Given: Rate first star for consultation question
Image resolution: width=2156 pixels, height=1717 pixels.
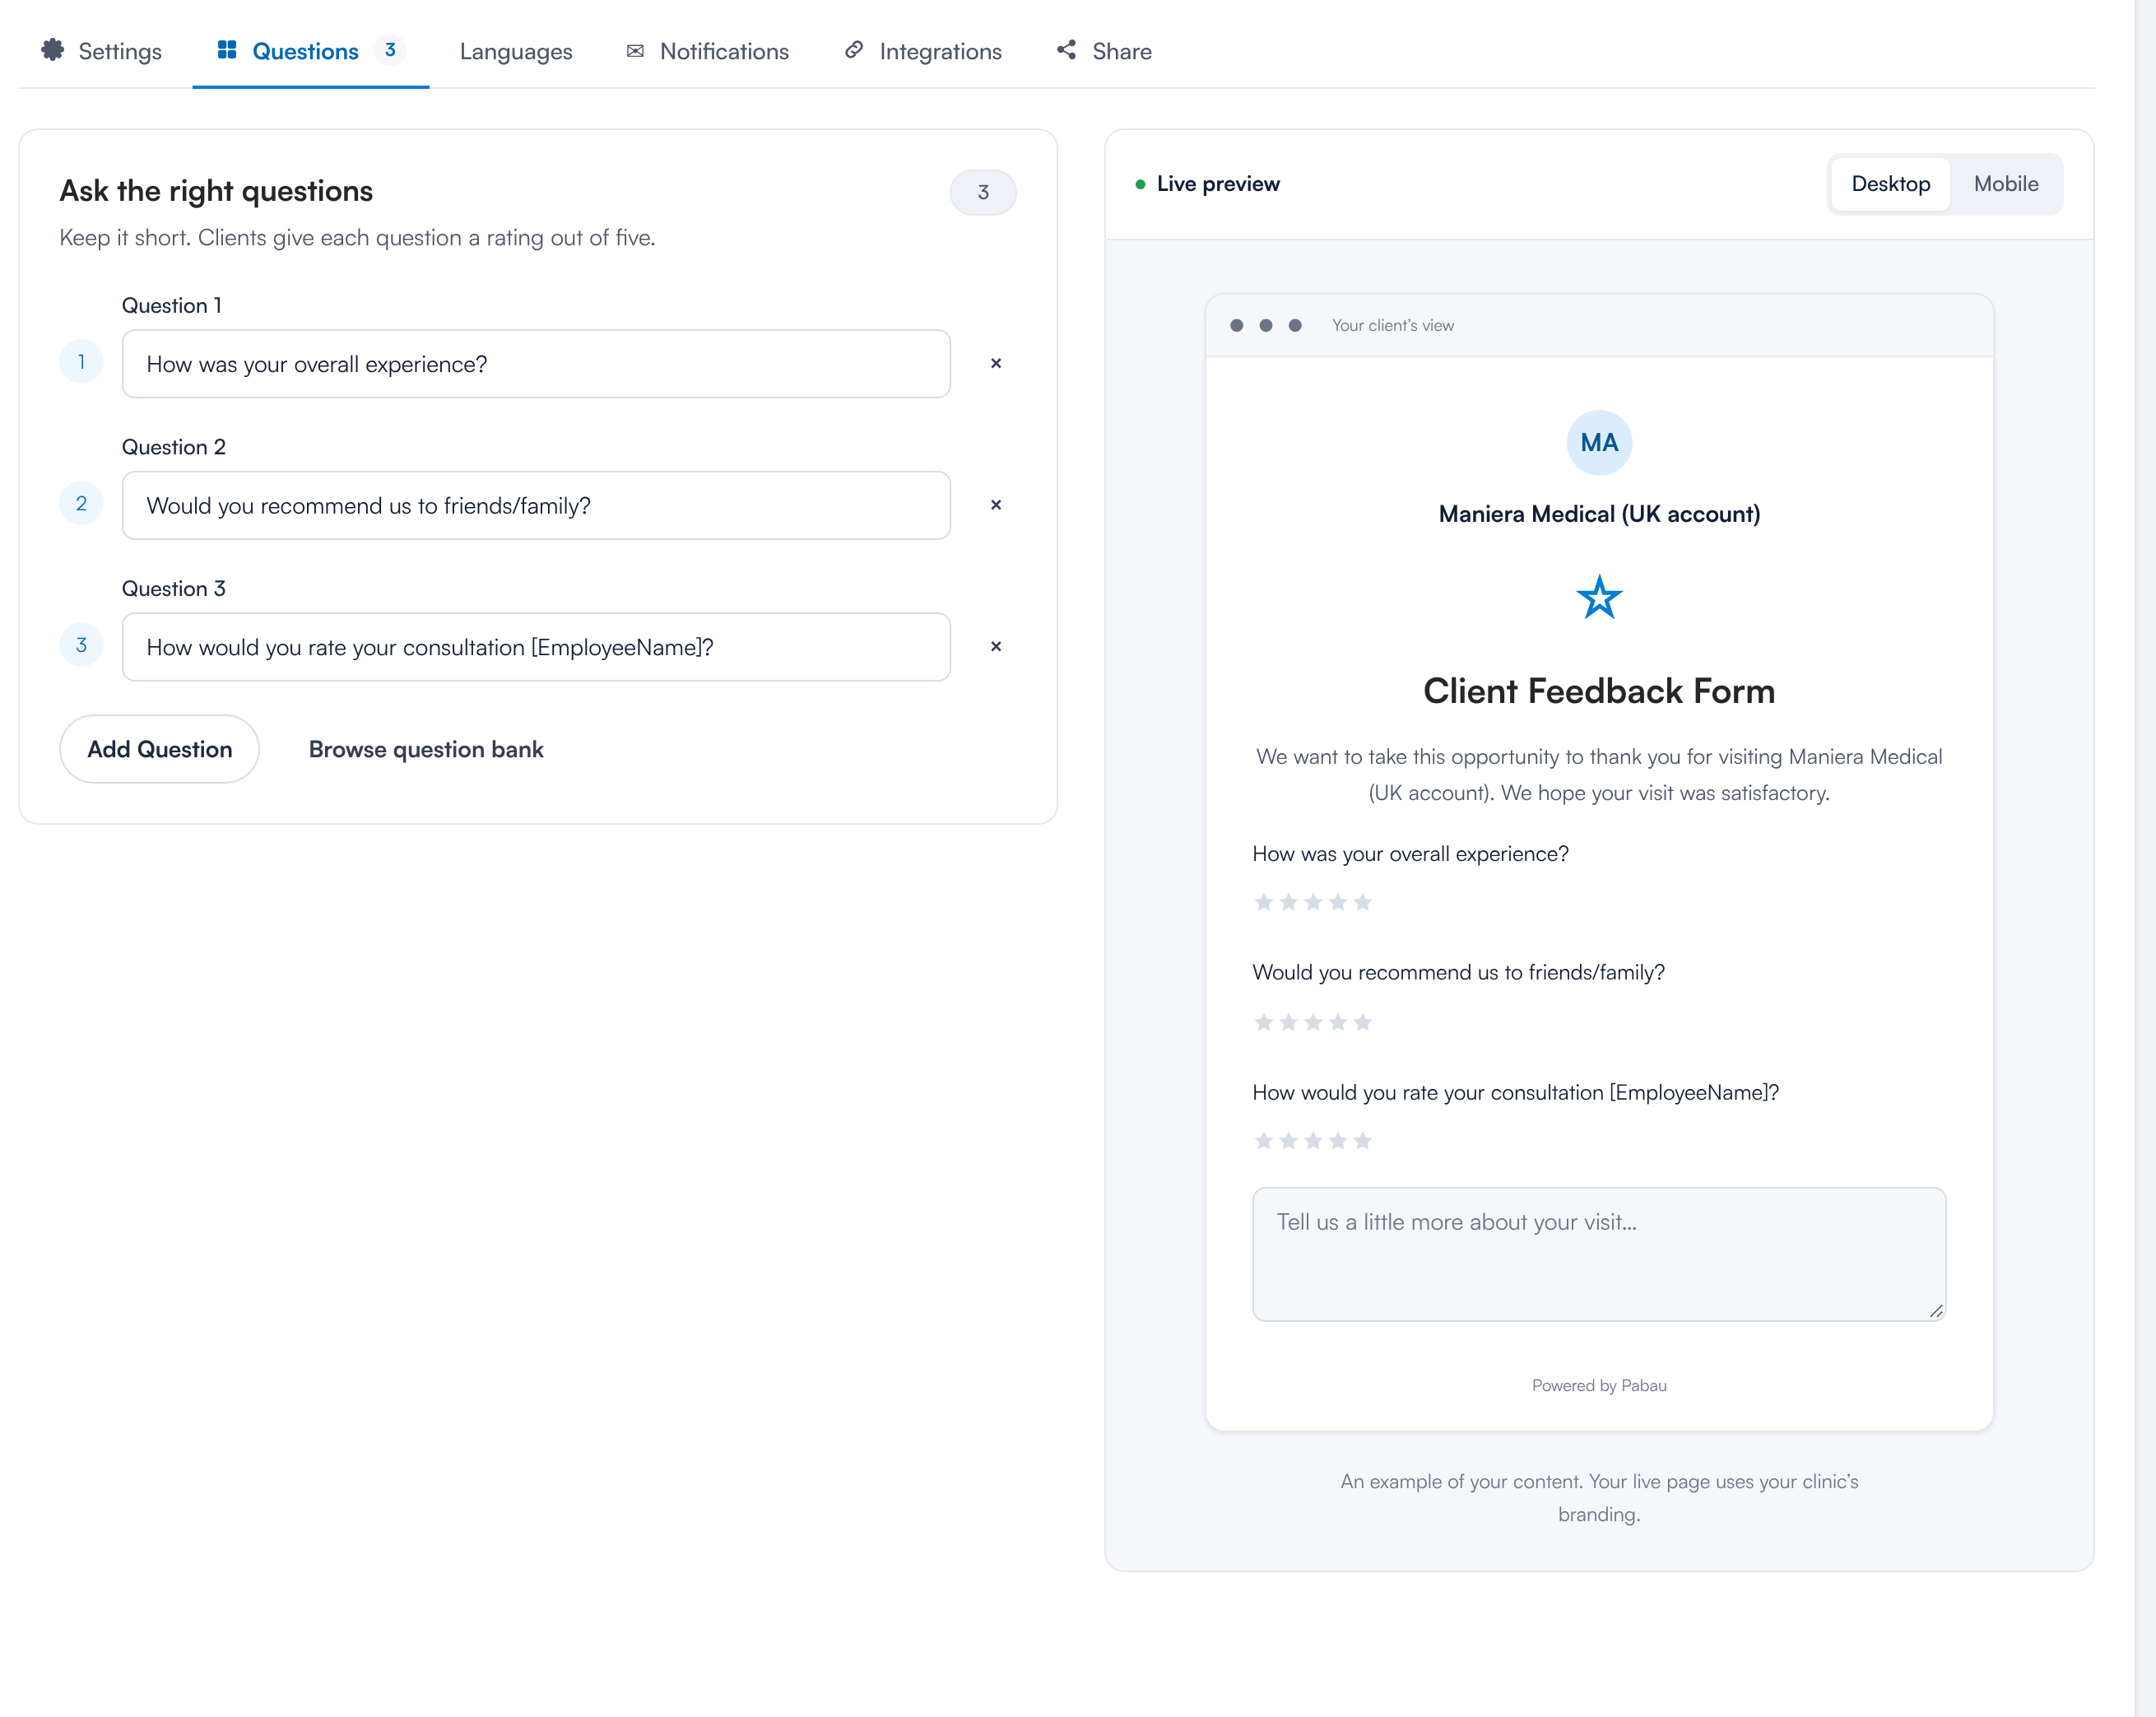Looking at the screenshot, I should [x=1264, y=1141].
